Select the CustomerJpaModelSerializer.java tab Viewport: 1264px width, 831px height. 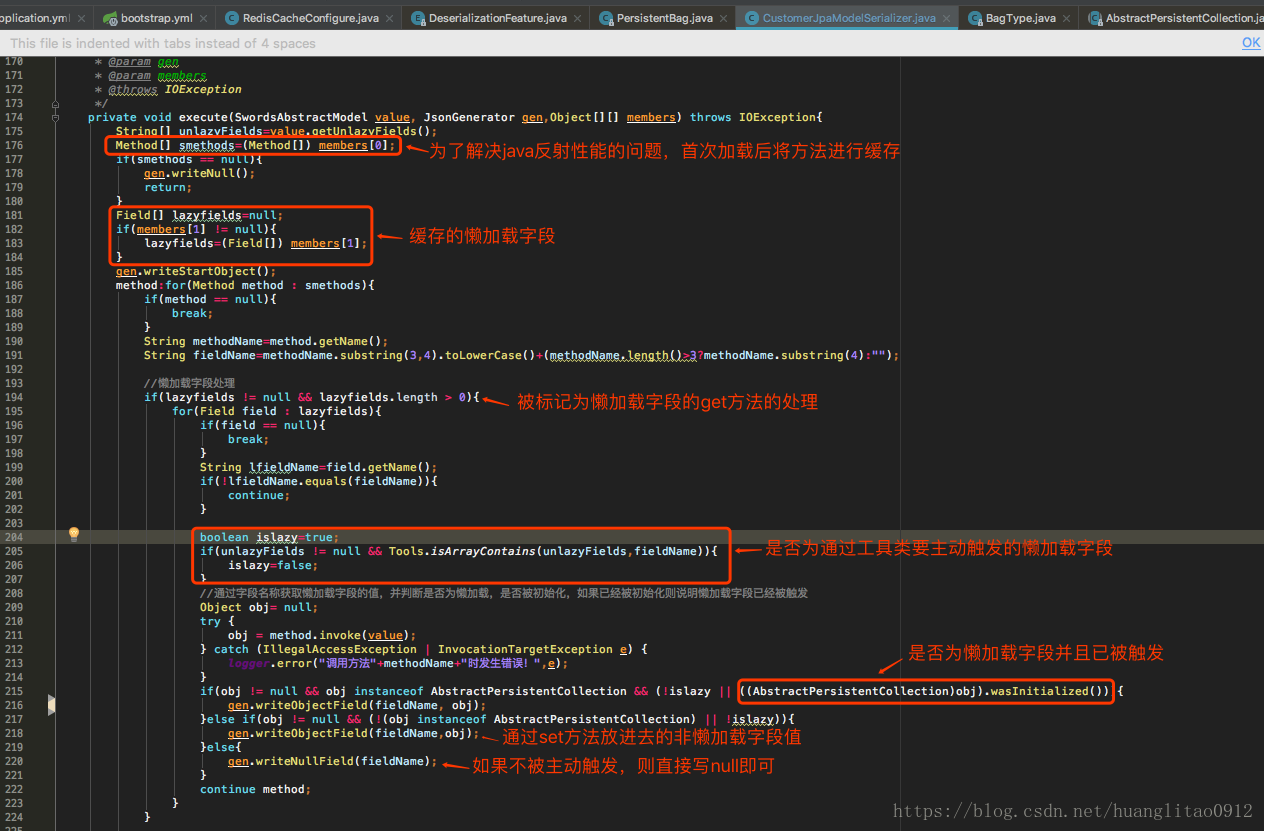[848, 18]
